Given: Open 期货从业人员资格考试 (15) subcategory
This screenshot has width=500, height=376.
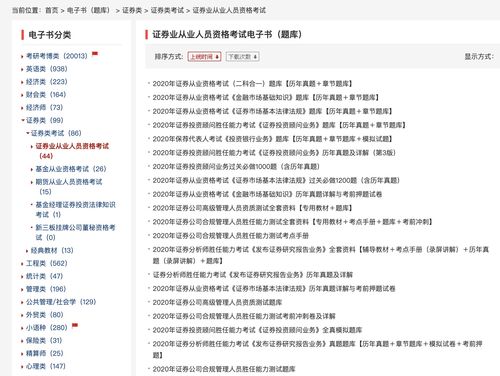Looking at the screenshot, I should 69,187.
